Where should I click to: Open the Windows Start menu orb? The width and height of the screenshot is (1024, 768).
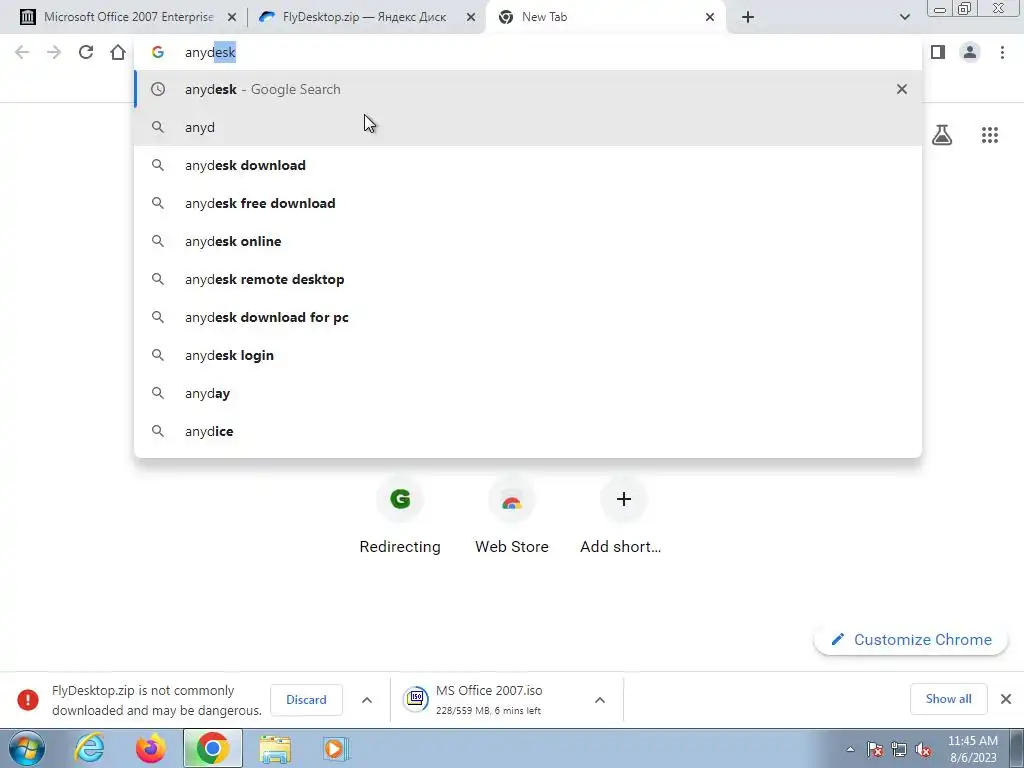coord(27,748)
